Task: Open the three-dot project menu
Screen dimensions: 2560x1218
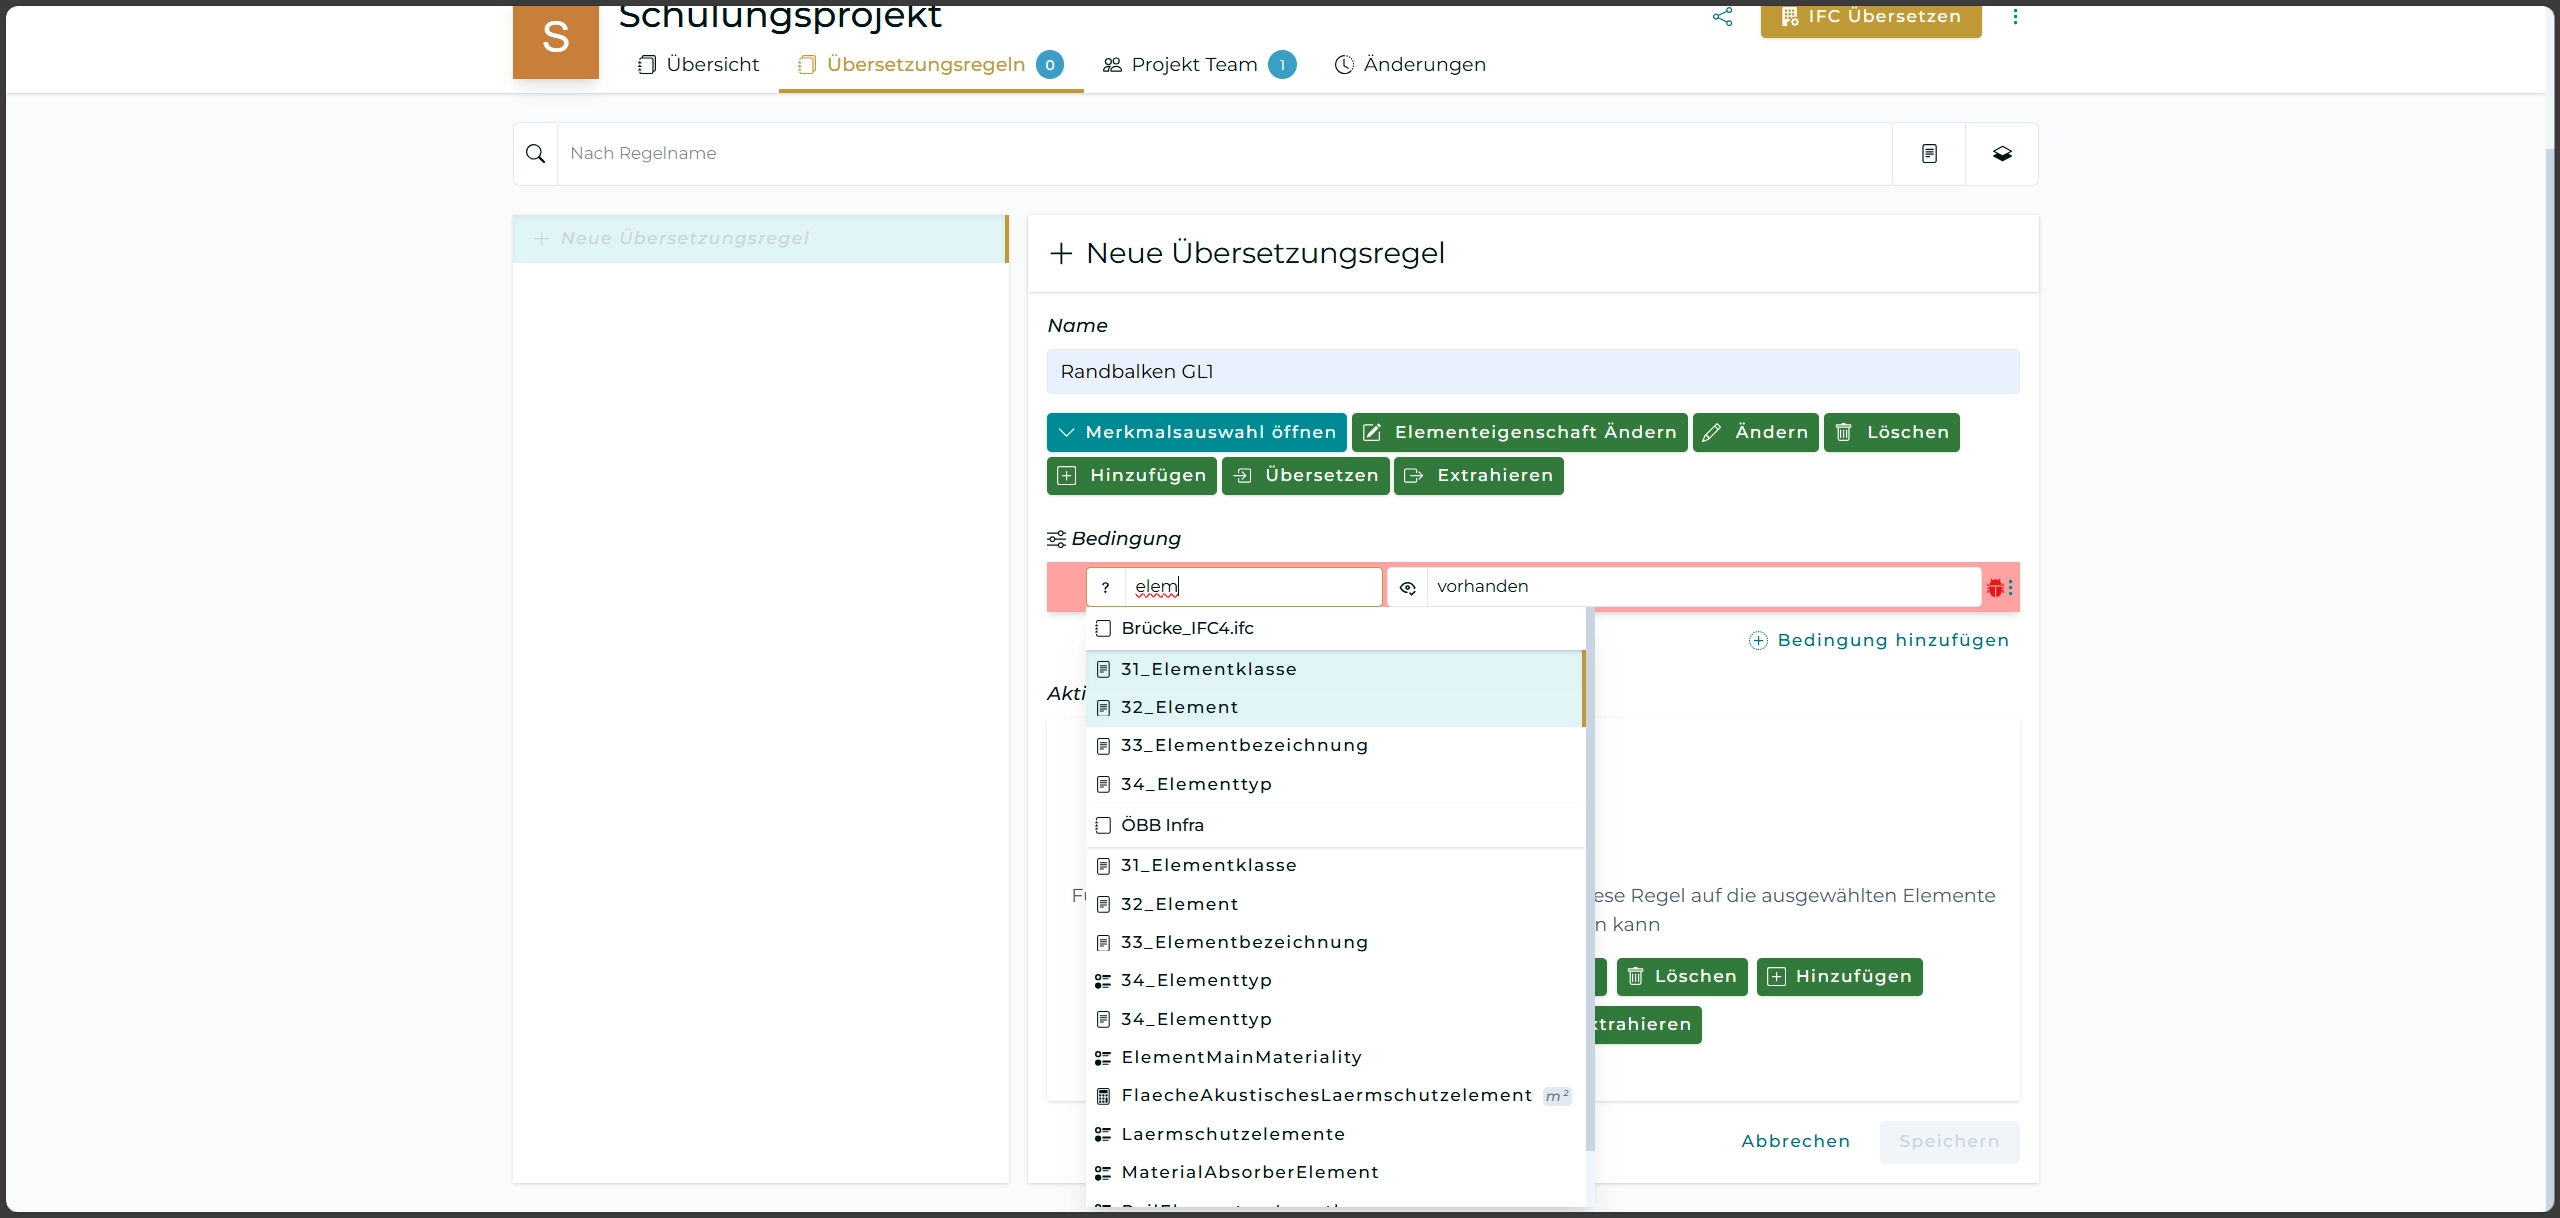Action: (x=2015, y=17)
